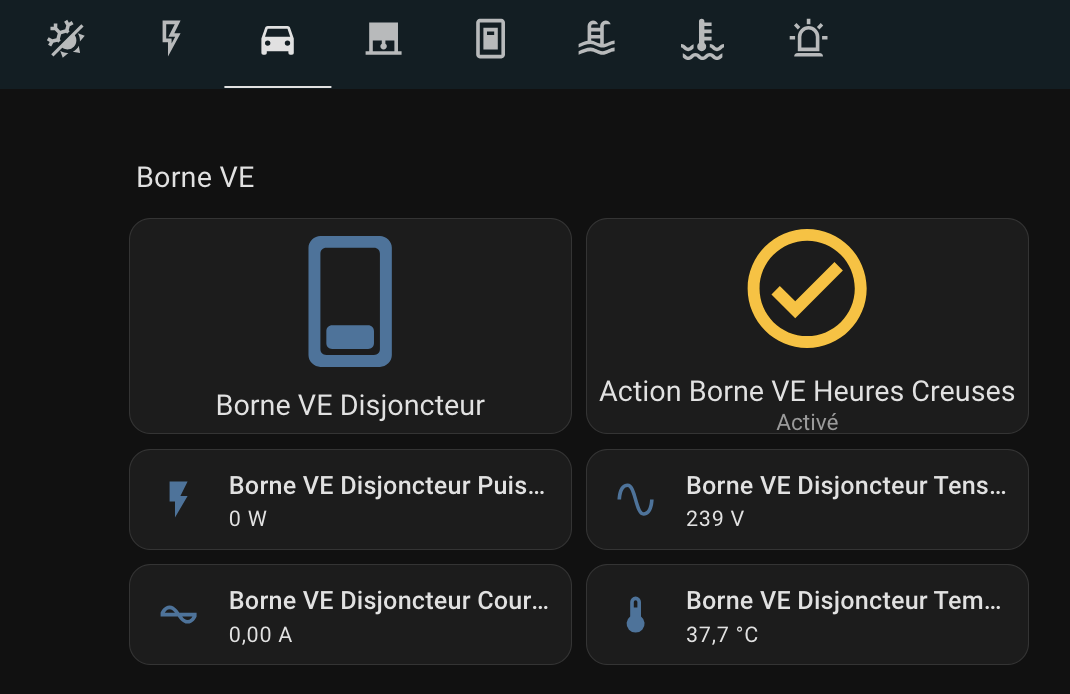1070x694 pixels.
Task: Switch to the electricity lightning bolt tab
Action: pos(172,40)
